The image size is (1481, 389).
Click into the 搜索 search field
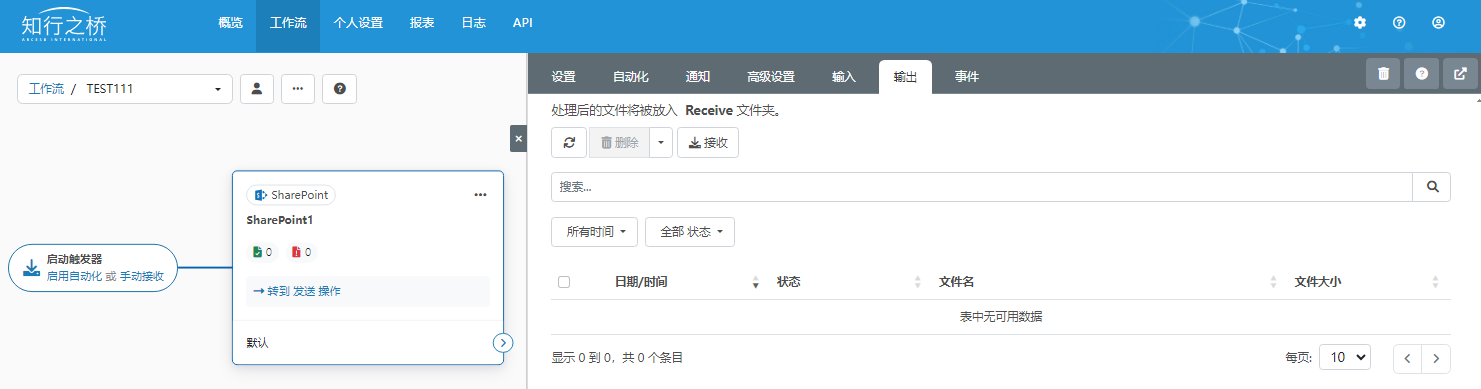(982, 186)
